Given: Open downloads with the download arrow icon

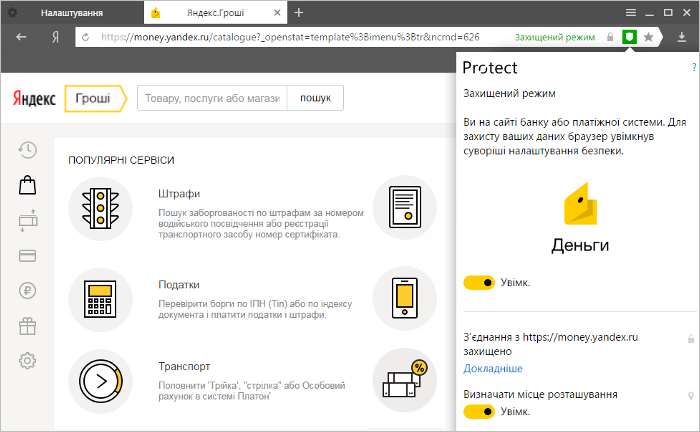Looking at the screenshot, I should (682, 37).
